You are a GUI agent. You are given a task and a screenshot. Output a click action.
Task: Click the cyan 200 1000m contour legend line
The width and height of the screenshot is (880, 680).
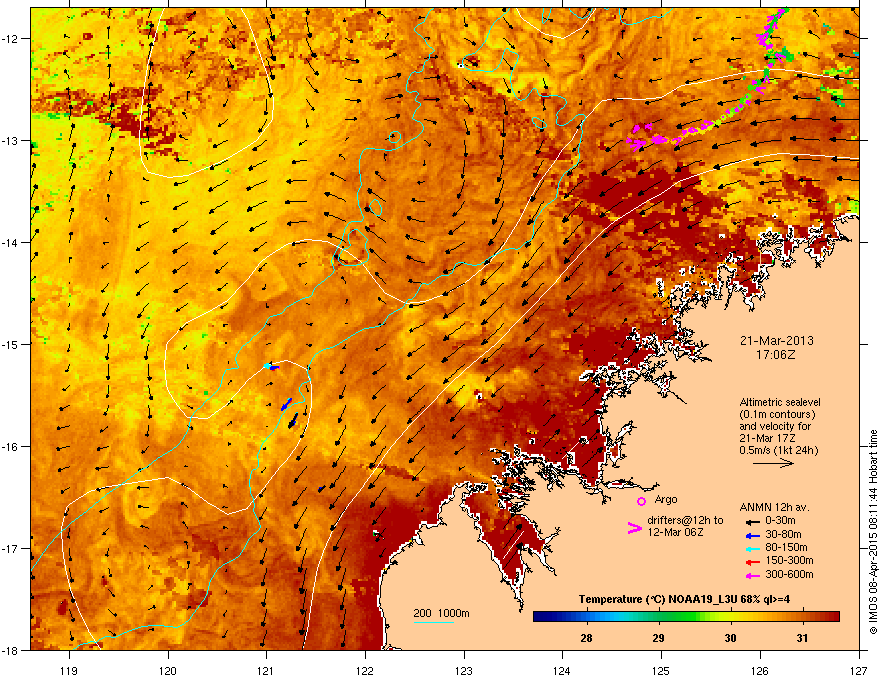point(434,622)
